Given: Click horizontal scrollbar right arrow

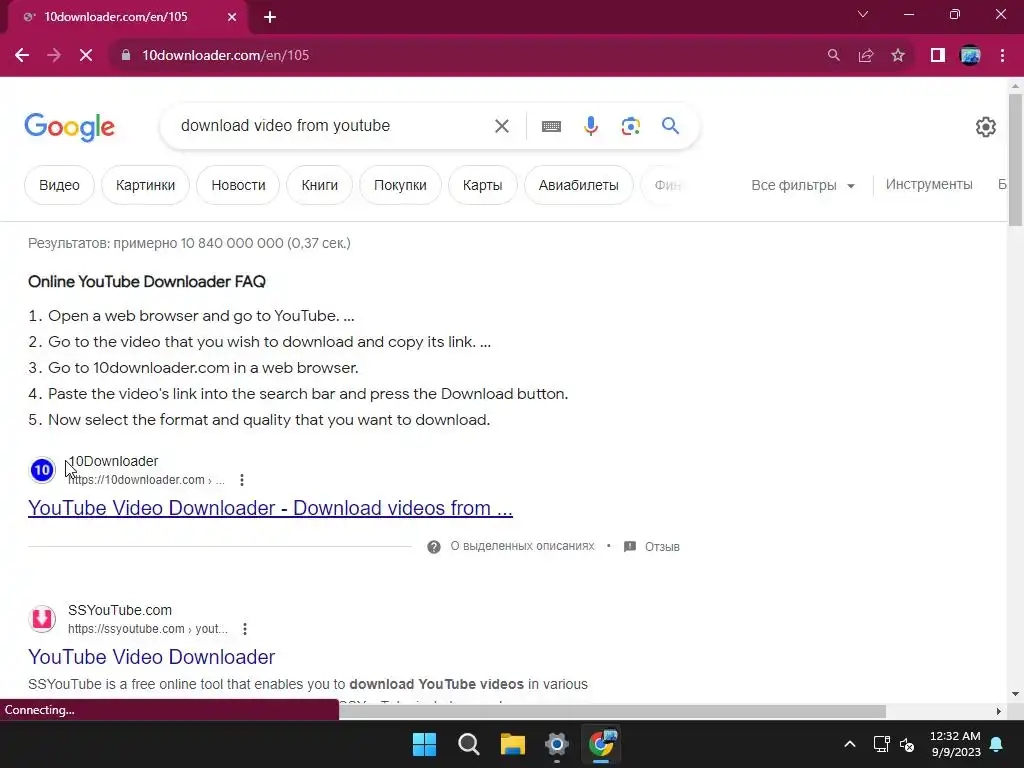Looking at the screenshot, I should (999, 711).
